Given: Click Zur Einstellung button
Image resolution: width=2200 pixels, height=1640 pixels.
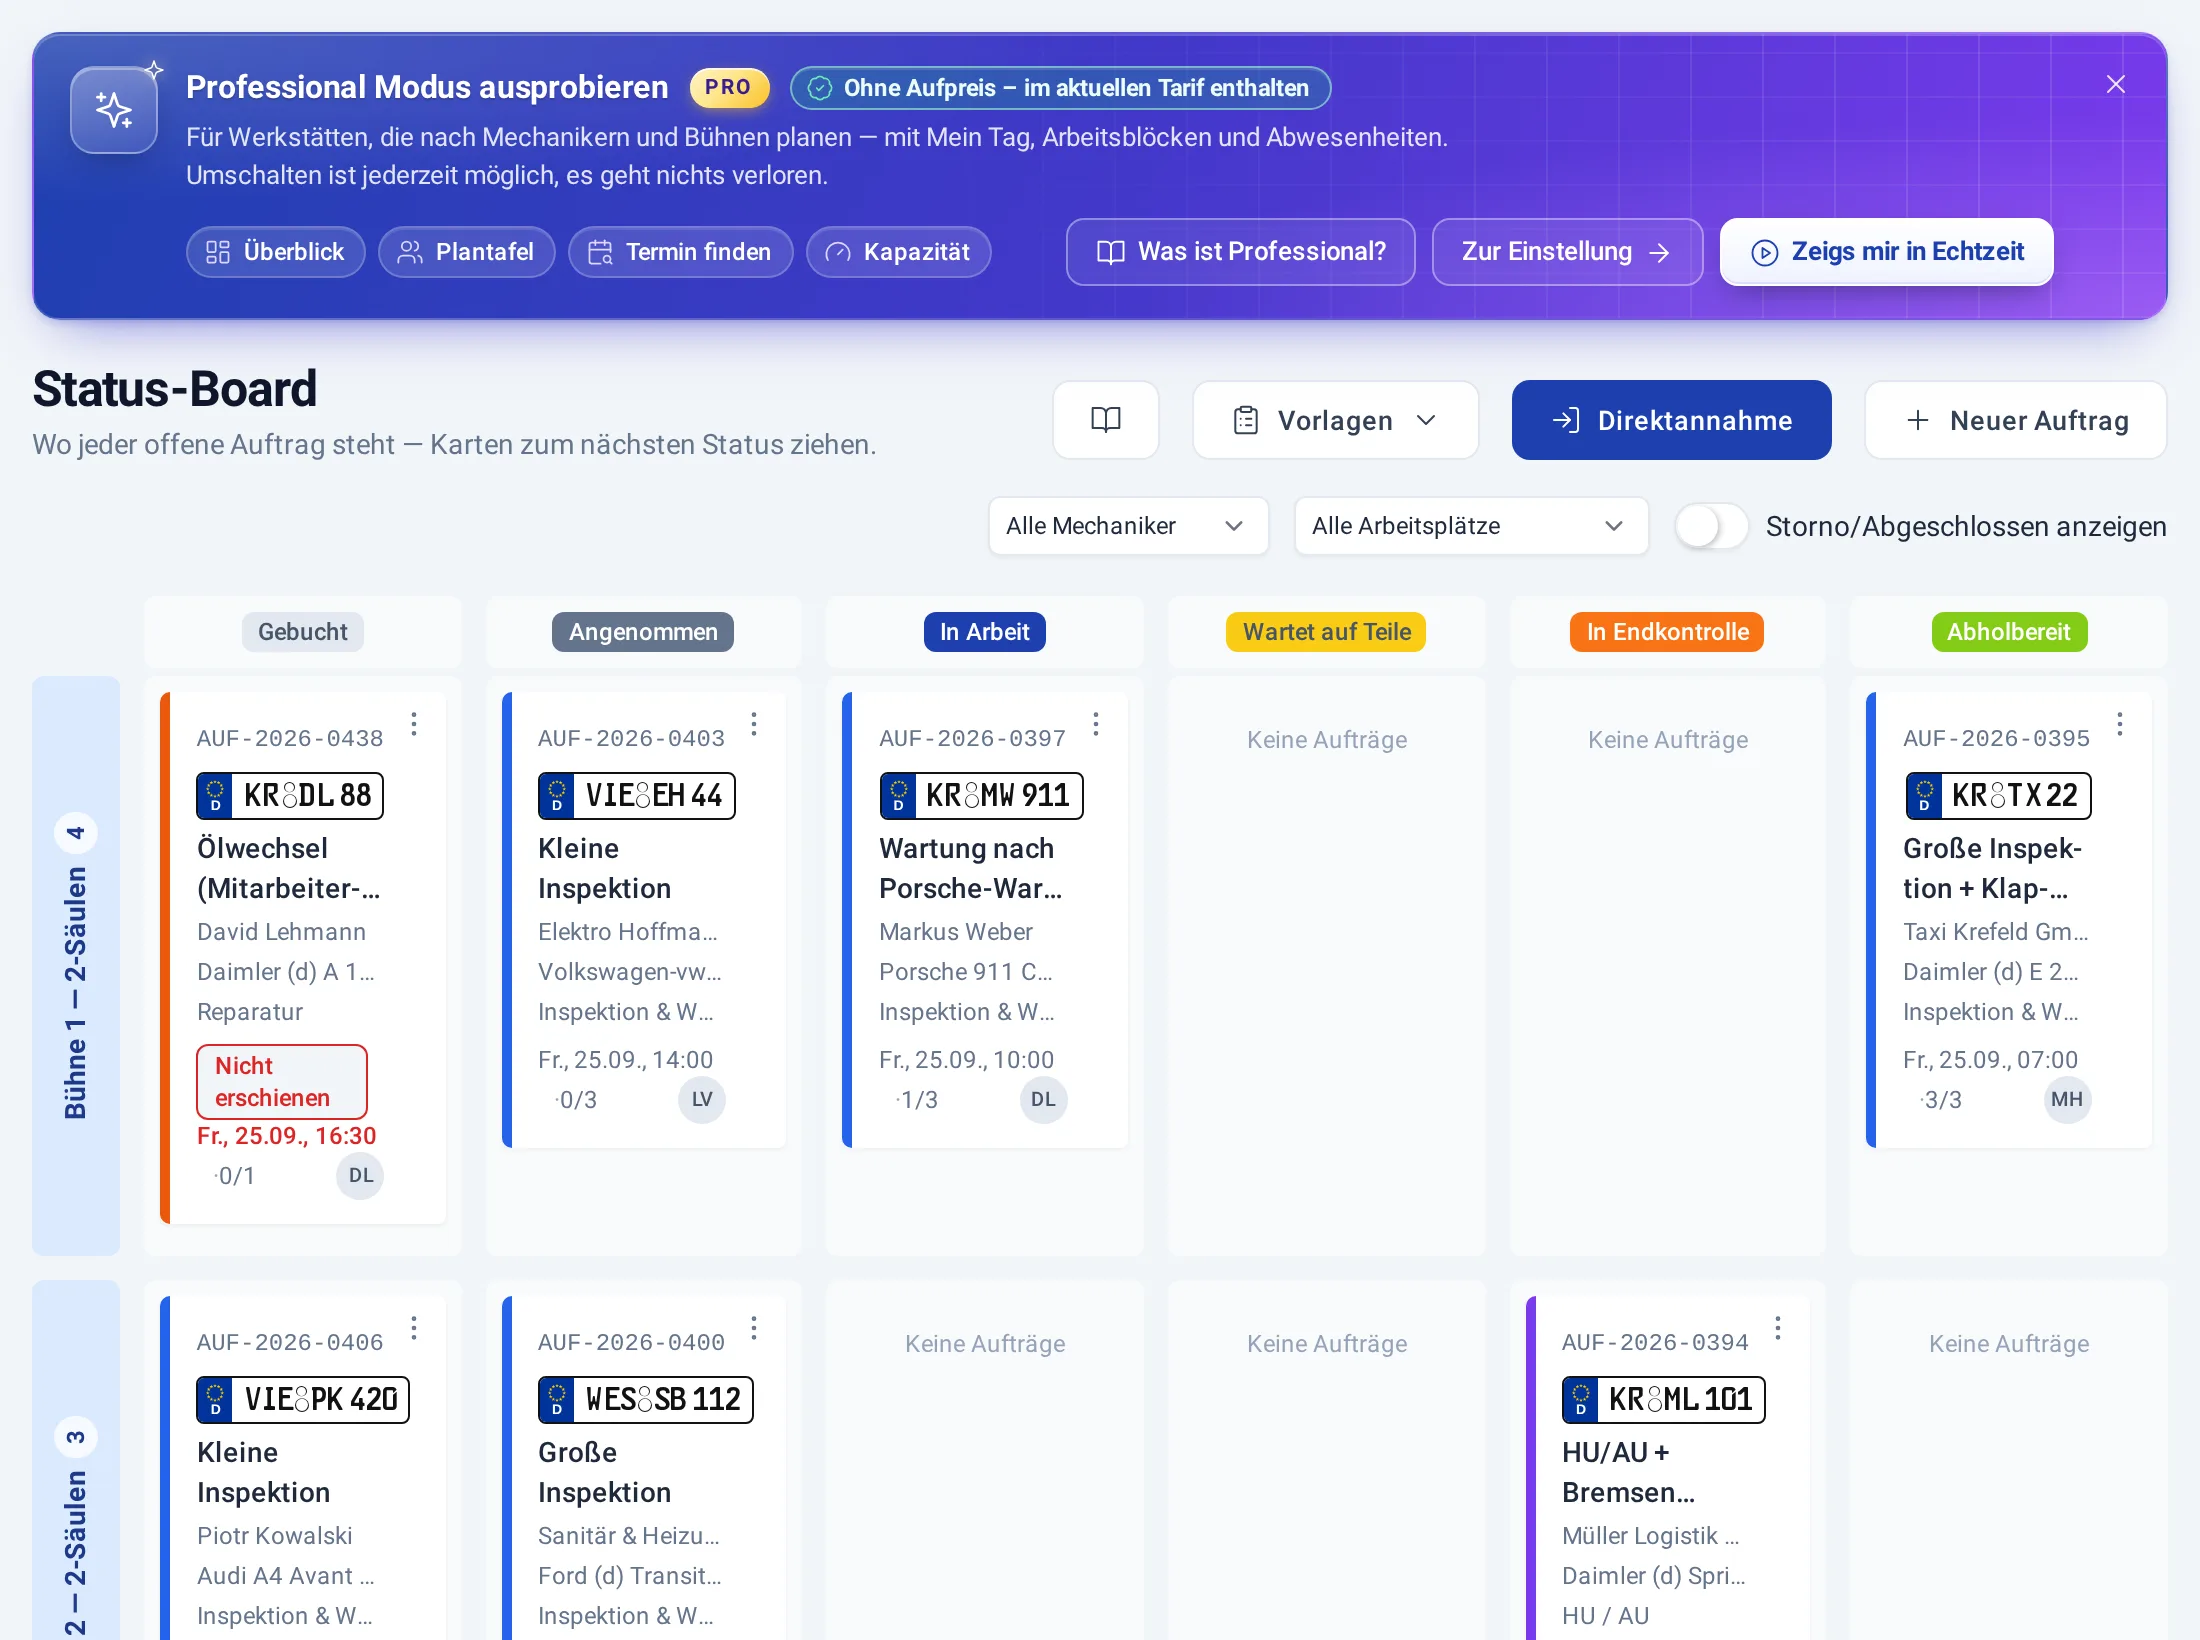Looking at the screenshot, I should tap(1566, 252).
